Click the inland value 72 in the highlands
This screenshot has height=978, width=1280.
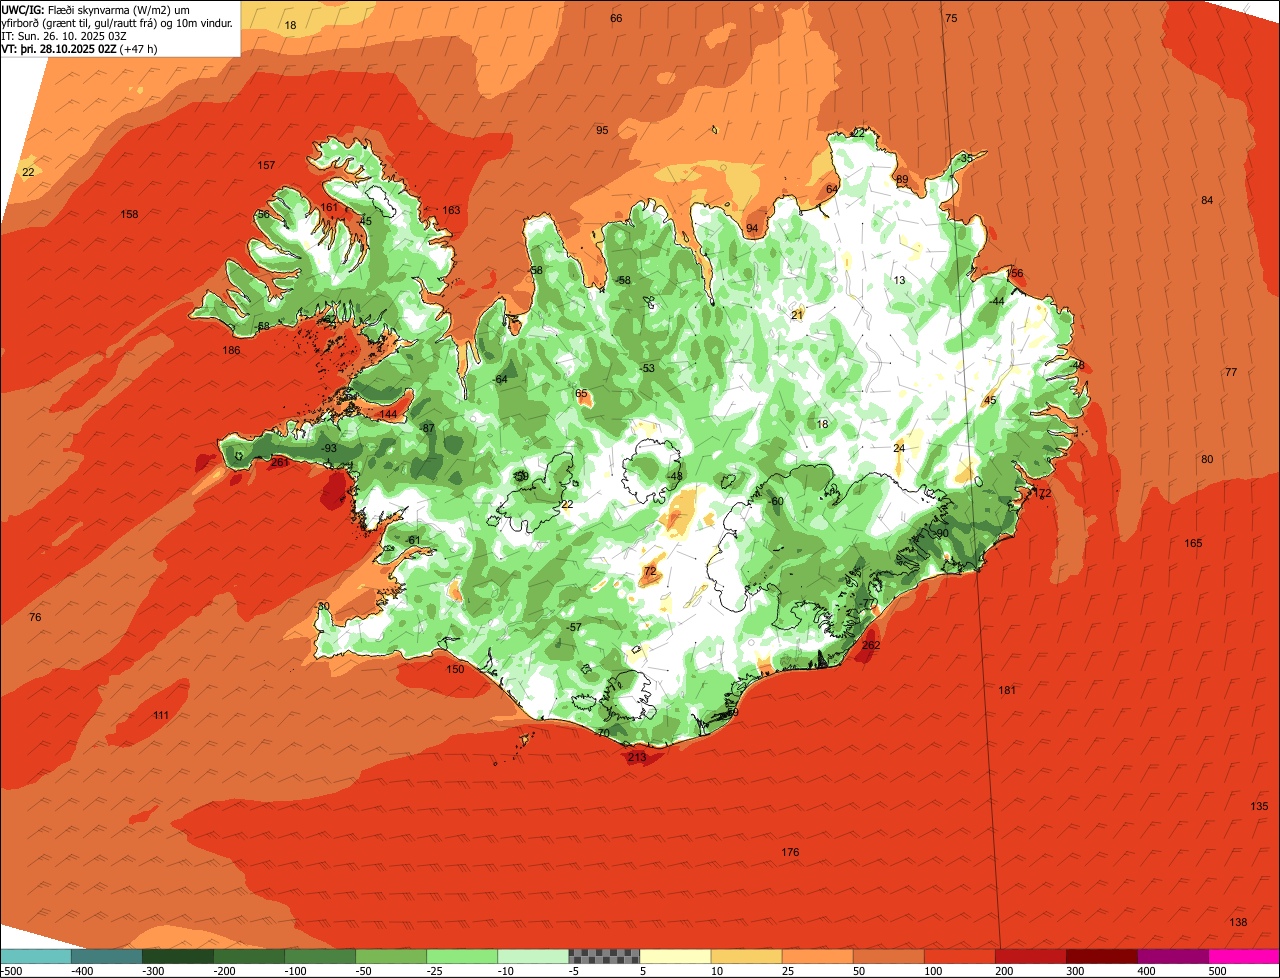[x=650, y=572]
